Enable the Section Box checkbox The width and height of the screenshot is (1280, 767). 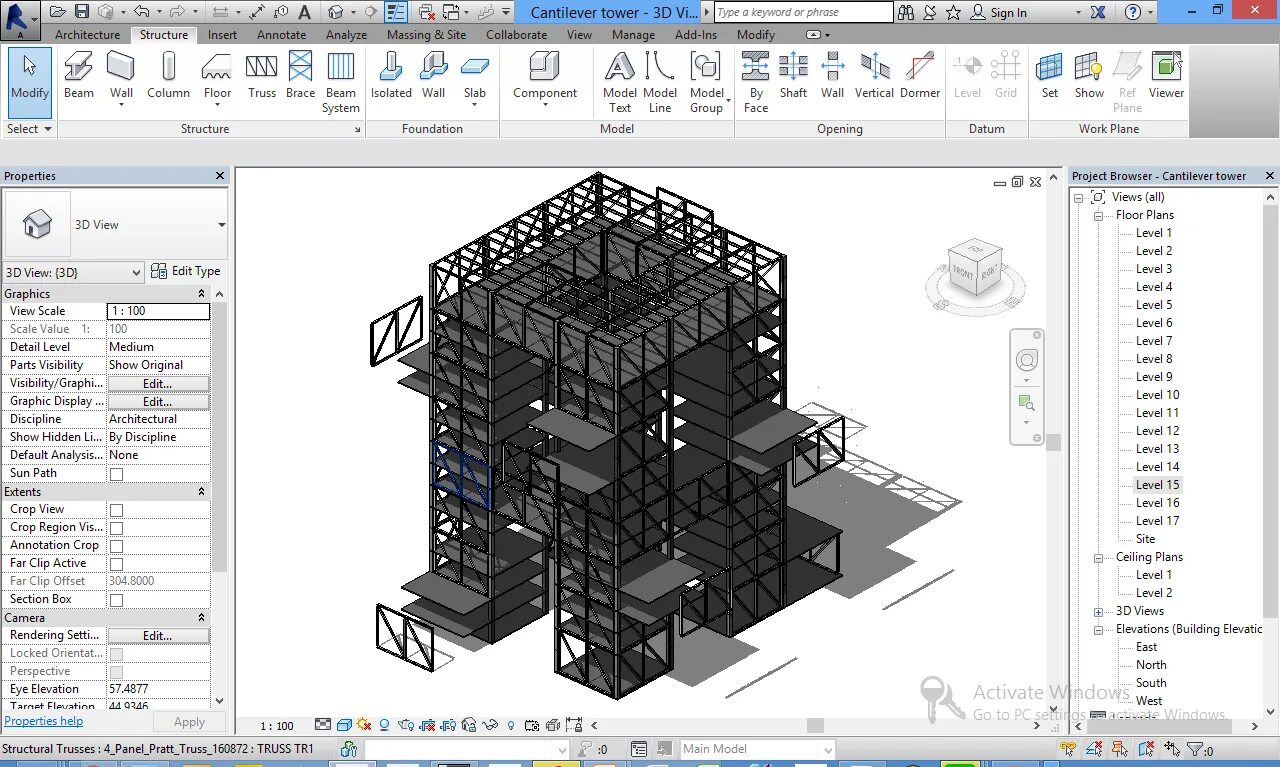[117, 599]
